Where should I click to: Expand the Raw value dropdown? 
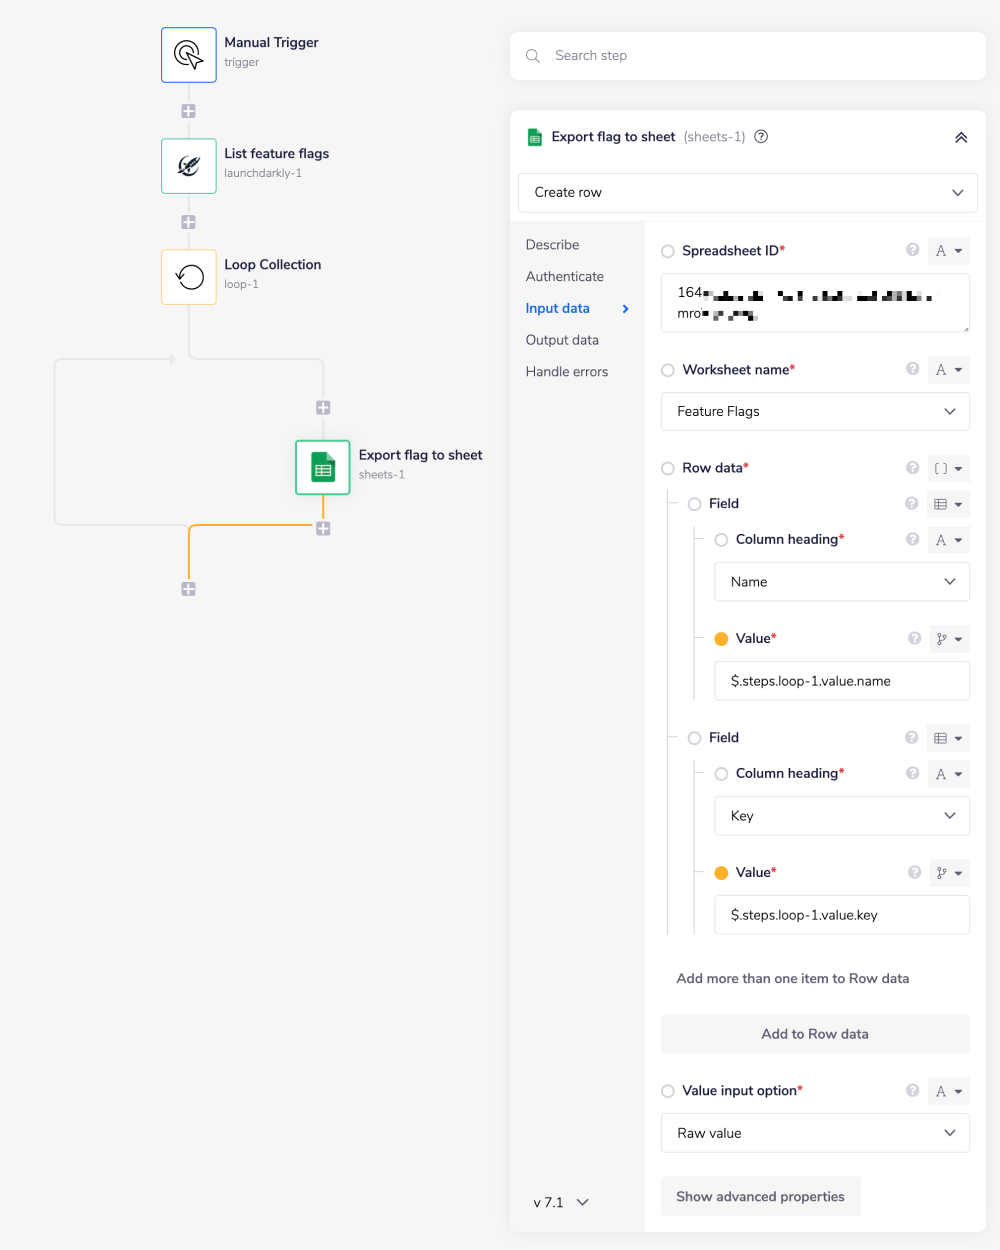click(x=815, y=1133)
